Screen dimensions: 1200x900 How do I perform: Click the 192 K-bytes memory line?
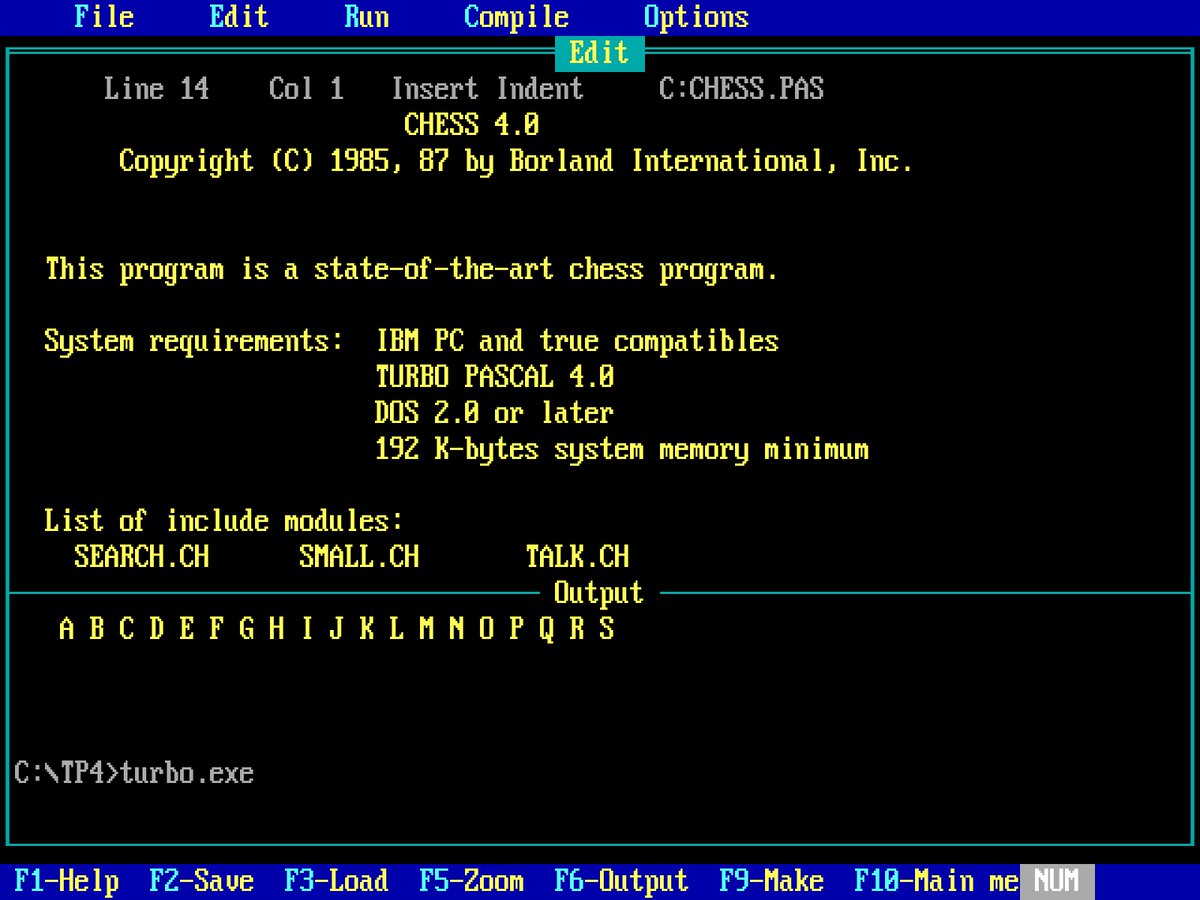(622, 449)
